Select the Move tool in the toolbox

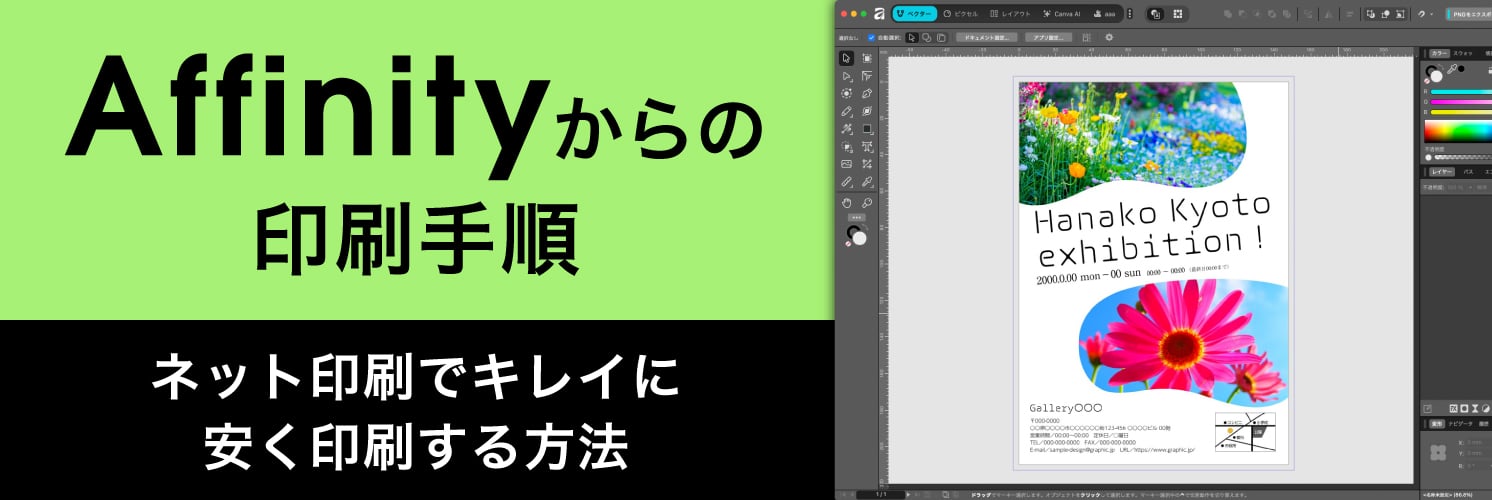[x=847, y=58]
